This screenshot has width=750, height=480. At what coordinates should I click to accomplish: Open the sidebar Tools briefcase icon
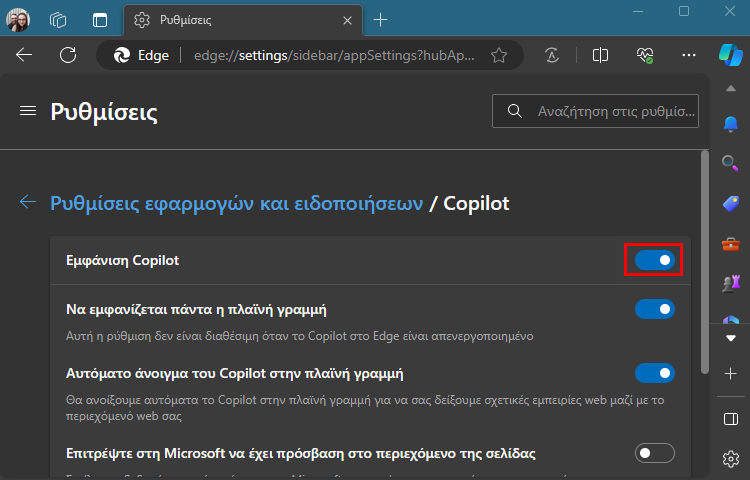pyautogui.click(x=730, y=244)
